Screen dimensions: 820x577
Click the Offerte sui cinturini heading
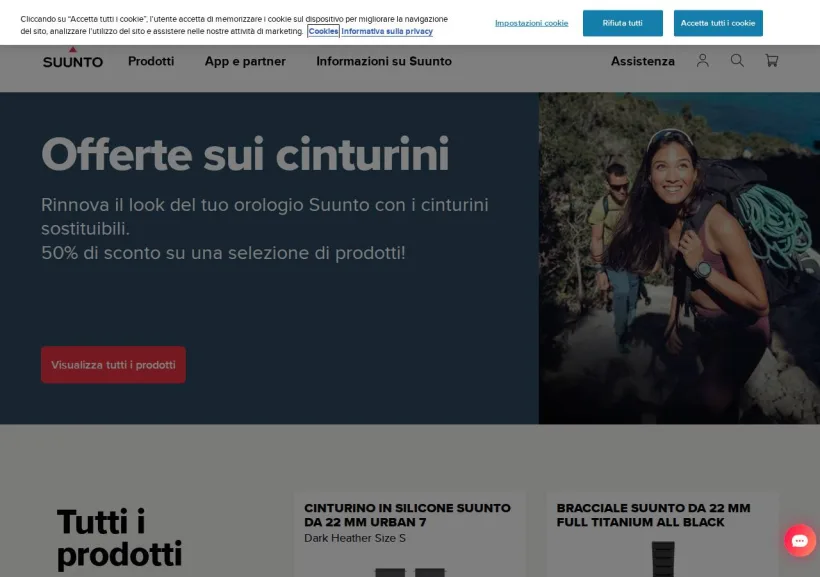pos(245,154)
